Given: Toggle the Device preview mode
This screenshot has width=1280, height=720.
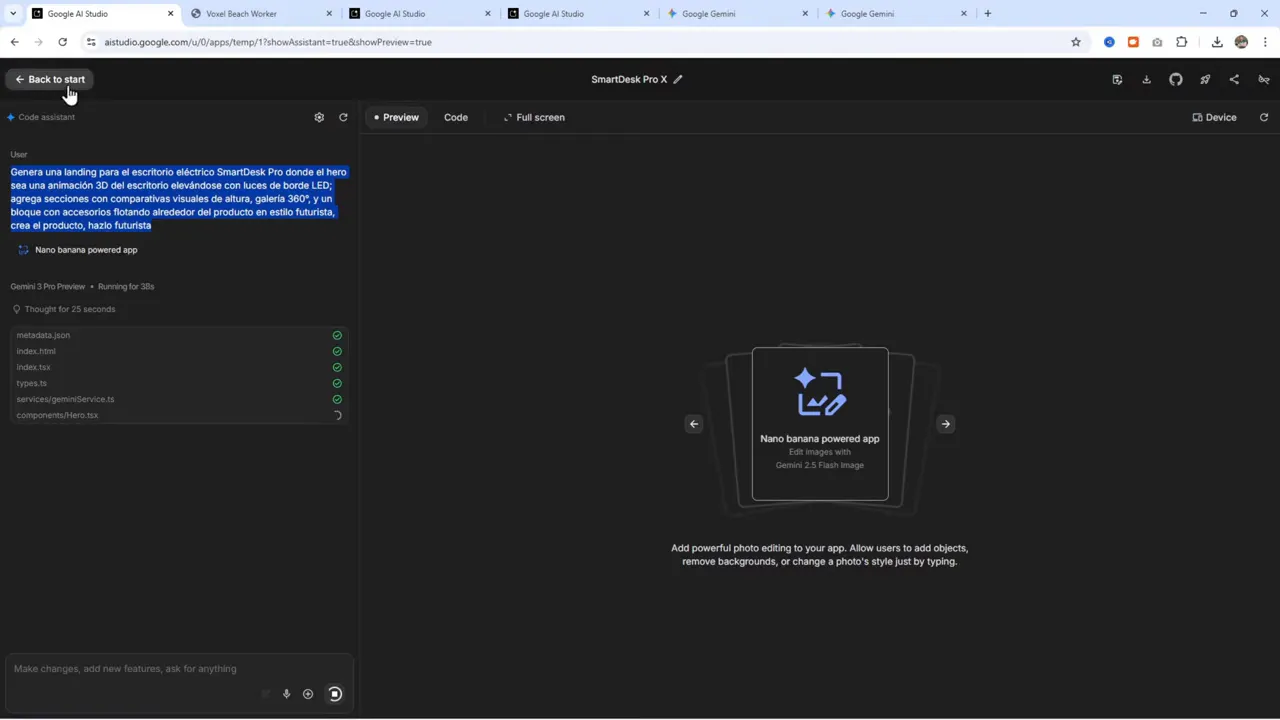Looking at the screenshot, I should (x=1214, y=117).
